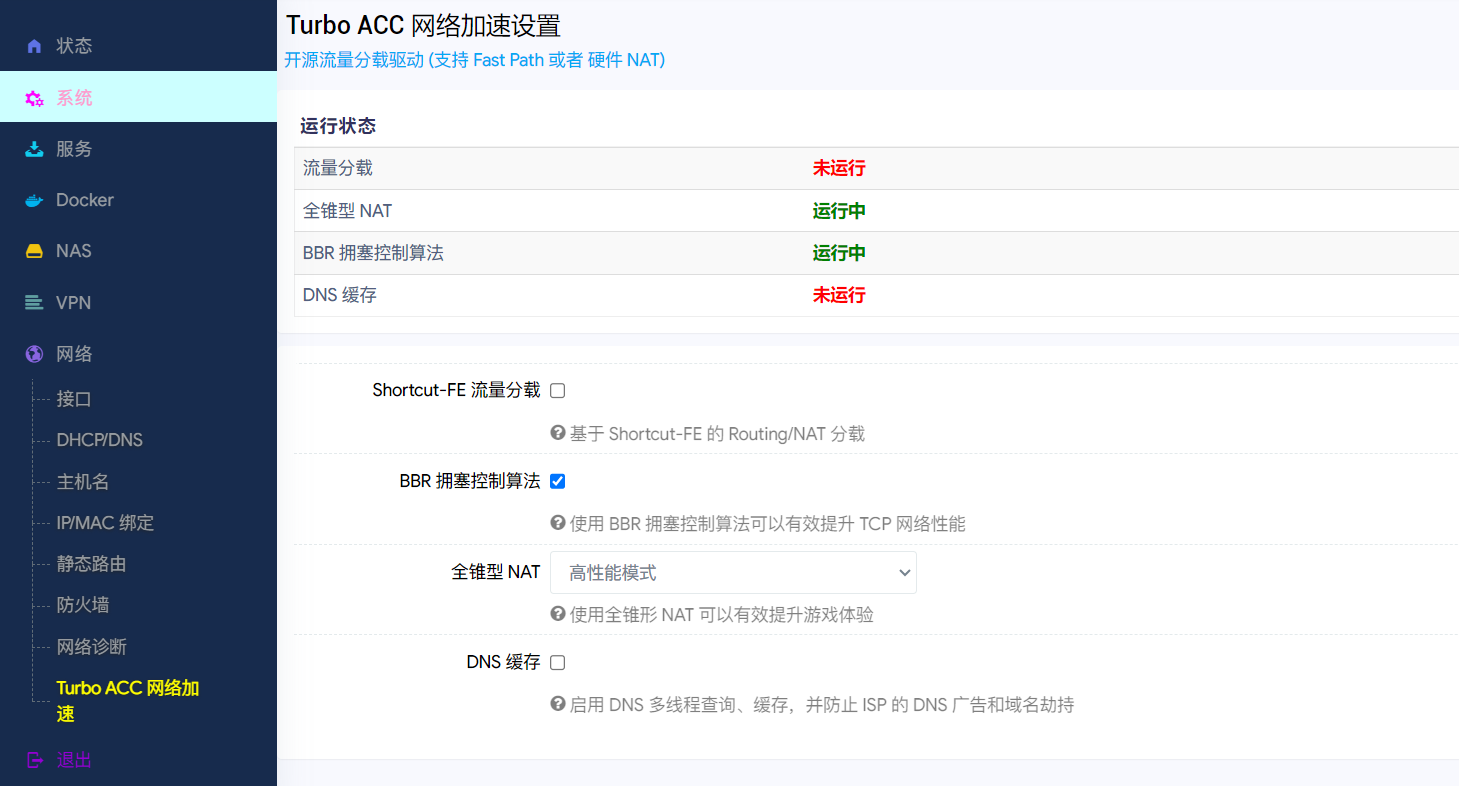Click the 全锥型 NAT option label
The height and width of the screenshot is (786, 1459).
(x=496, y=572)
